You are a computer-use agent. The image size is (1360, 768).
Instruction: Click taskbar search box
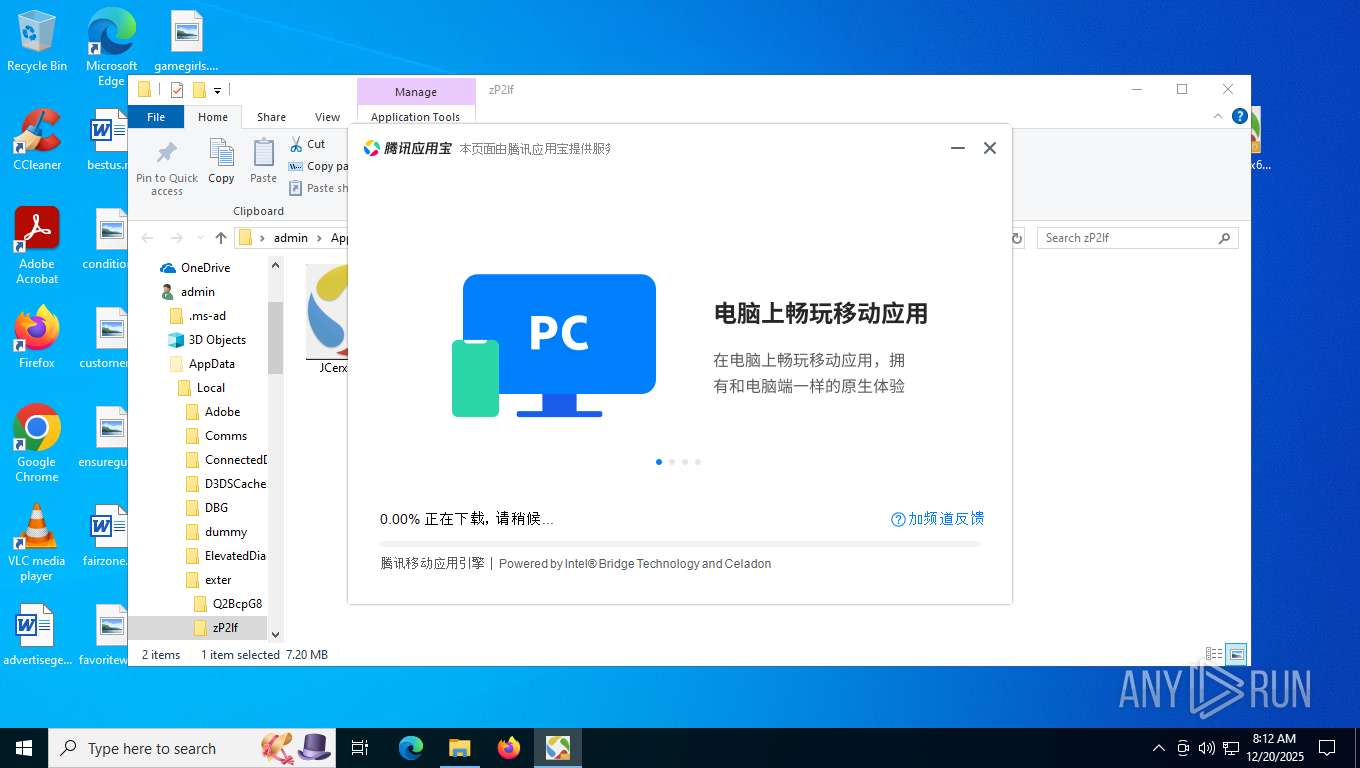pos(191,748)
